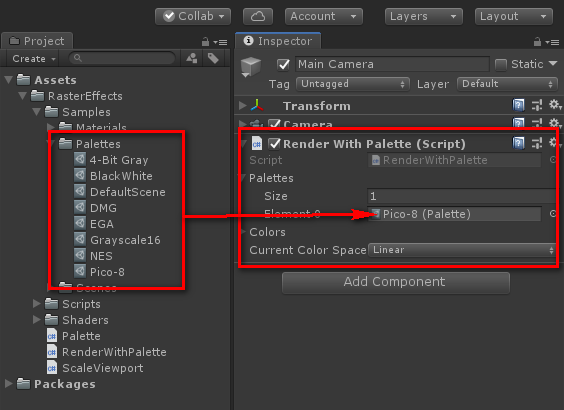Expand the Shaders folder
The height and width of the screenshot is (410, 564).
(37, 320)
